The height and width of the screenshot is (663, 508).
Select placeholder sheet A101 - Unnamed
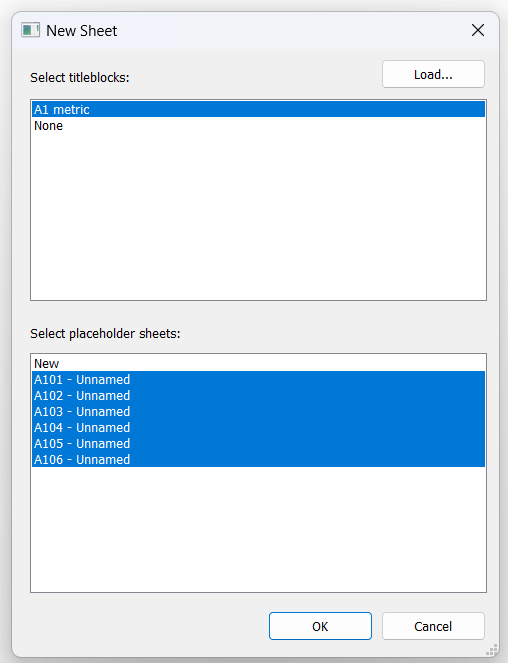click(x=258, y=380)
